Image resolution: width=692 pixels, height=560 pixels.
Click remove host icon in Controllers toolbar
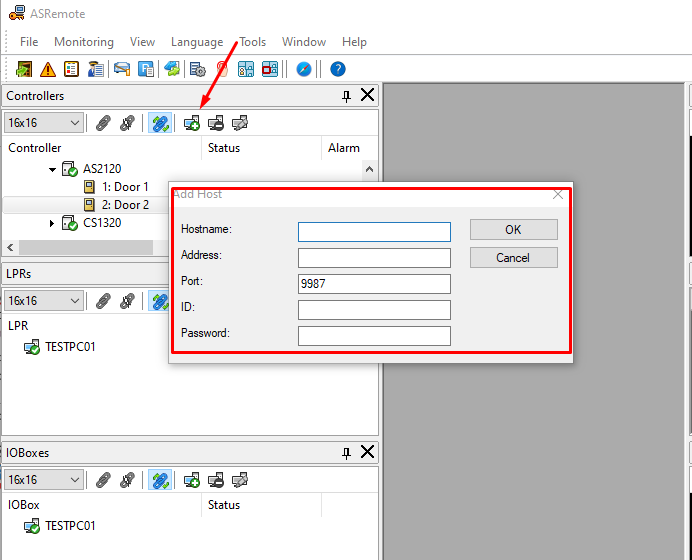[x=216, y=123]
